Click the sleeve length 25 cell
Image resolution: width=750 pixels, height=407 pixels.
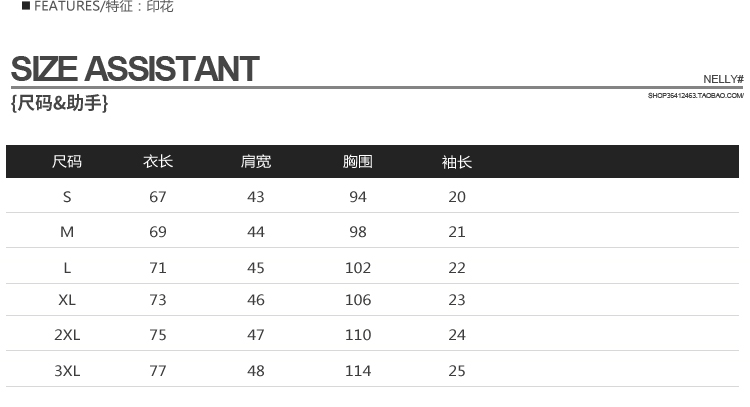(x=457, y=371)
